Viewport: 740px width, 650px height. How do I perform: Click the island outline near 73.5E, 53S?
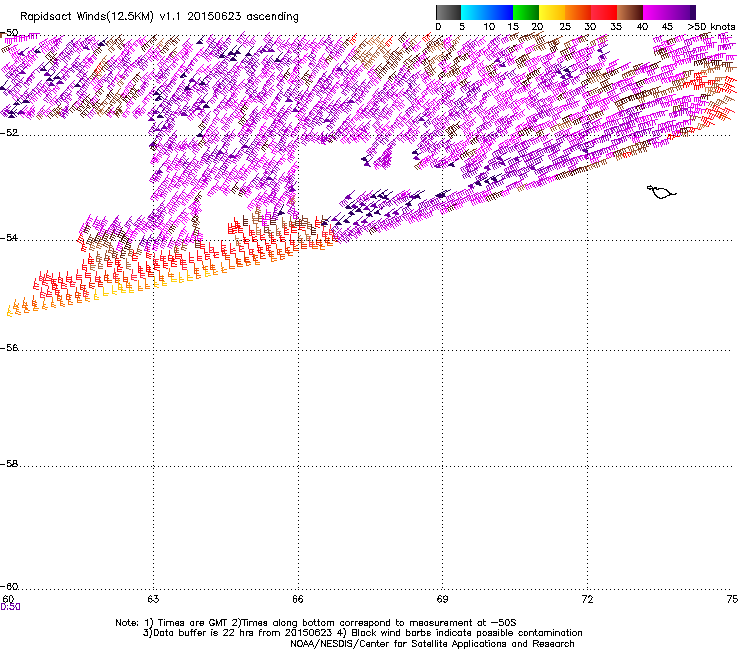pyautogui.click(x=661, y=192)
